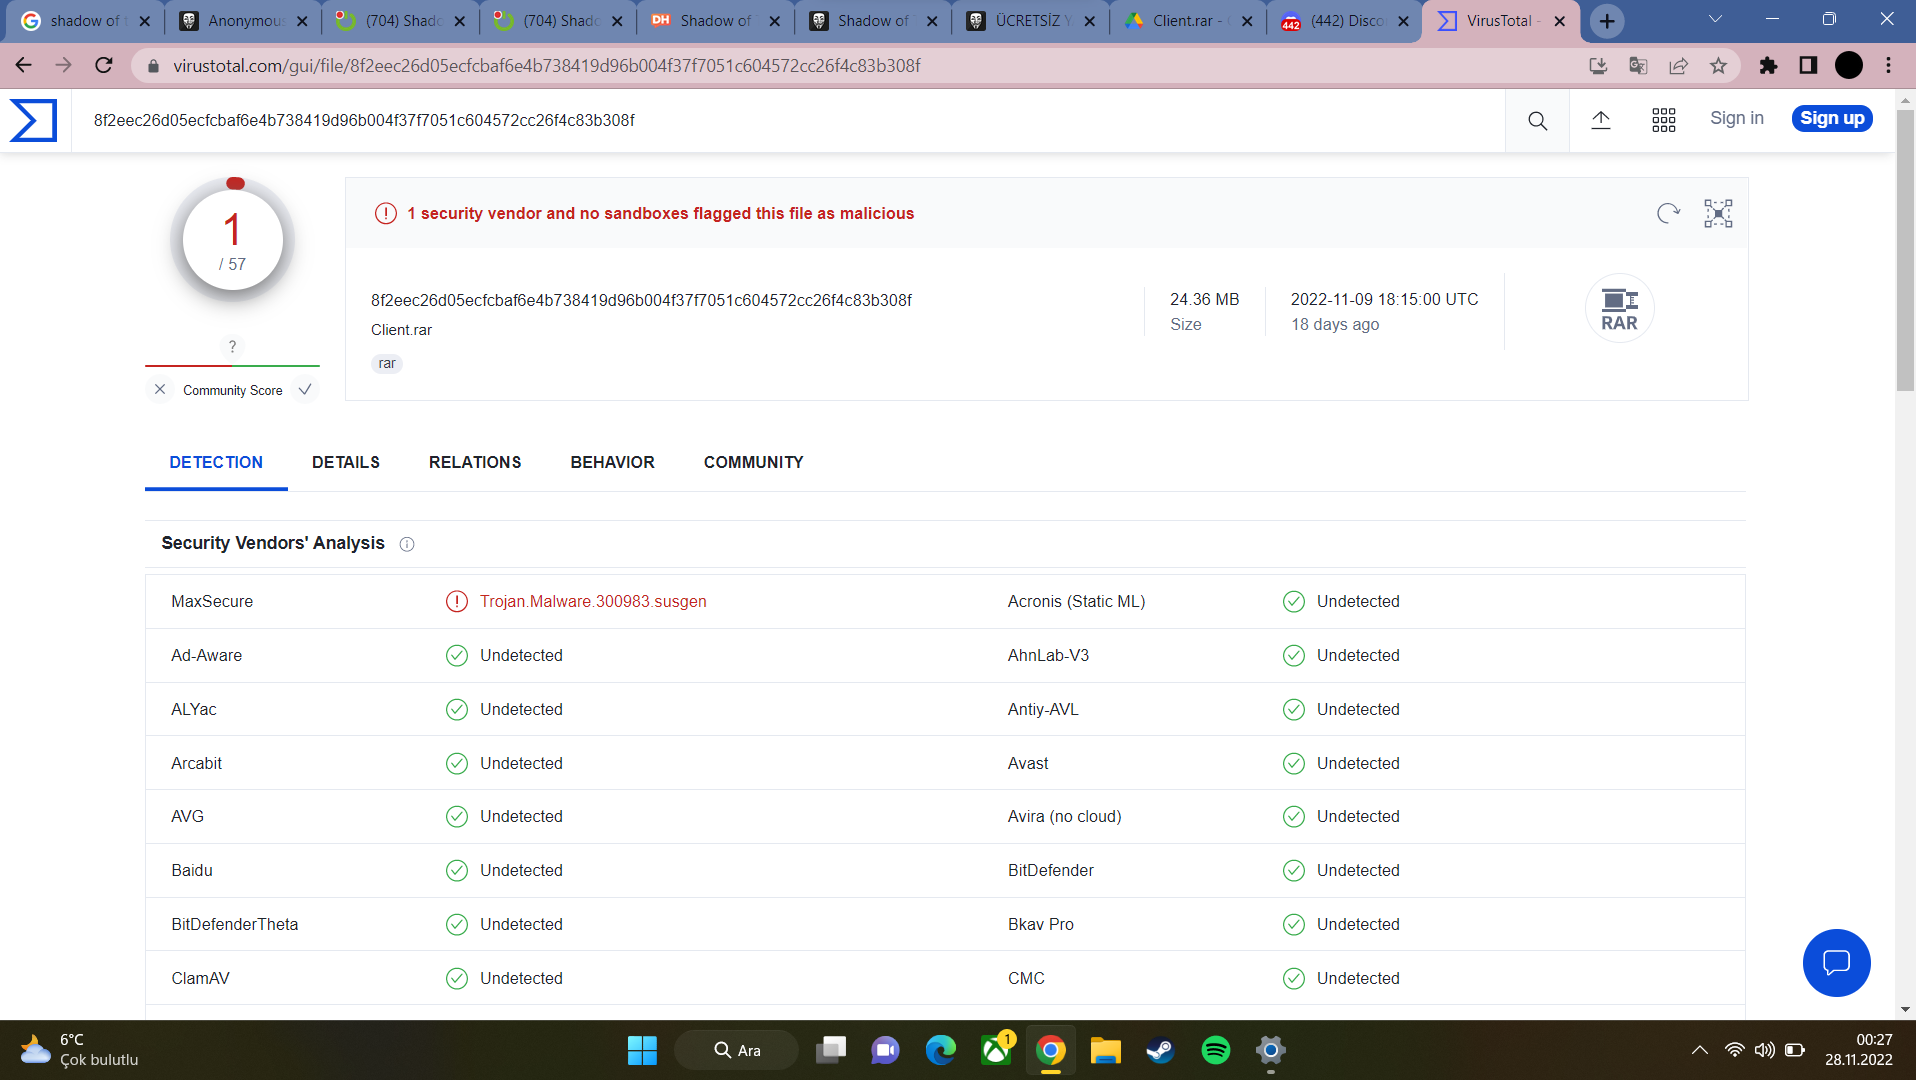Viewport: 1916px width, 1080px height.
Task: Launch Microsoft Edge from the taskbar
Action: [x=940, y=1050]
